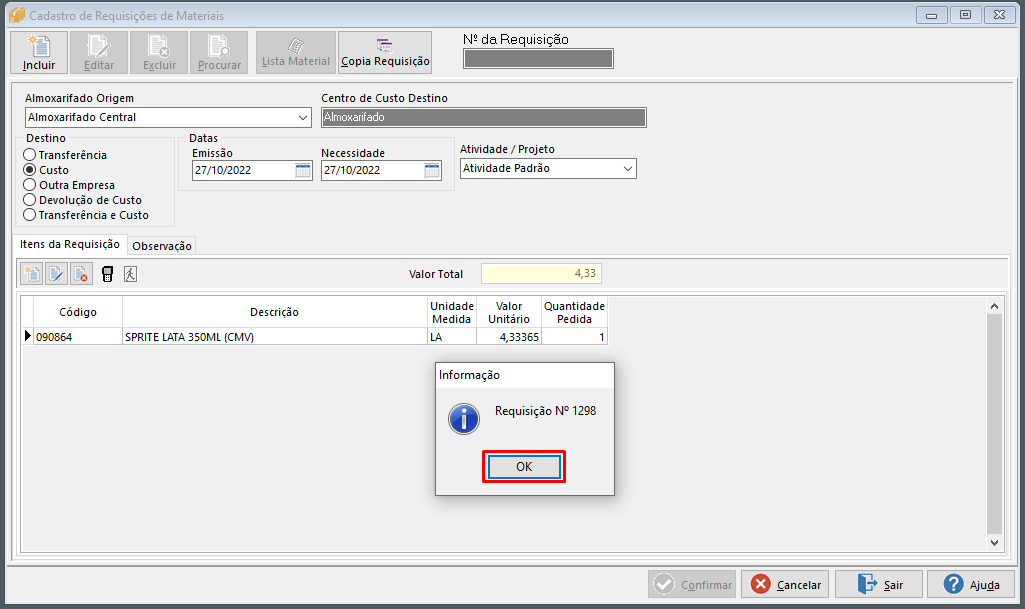Click OK in Informação dialog
Viewport: 1025px width, 609px height.
point(524,467)
